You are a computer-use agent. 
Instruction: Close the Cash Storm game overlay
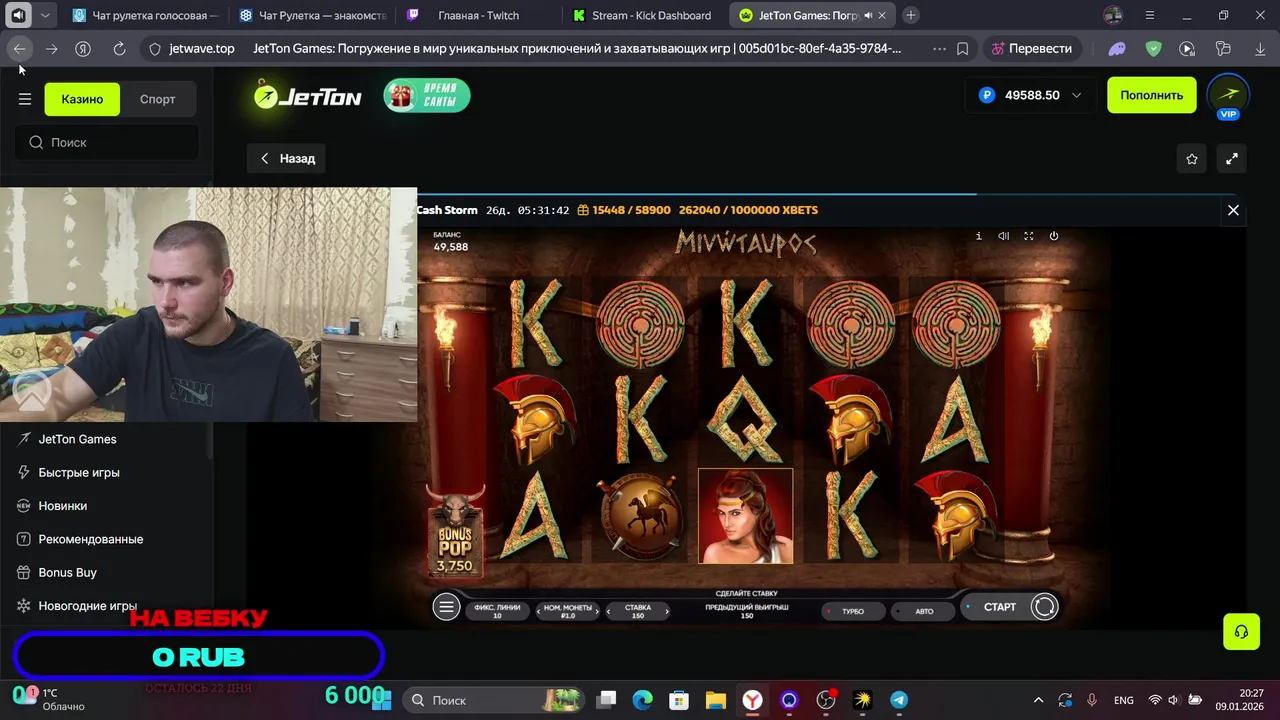(x=1233, y=210)
